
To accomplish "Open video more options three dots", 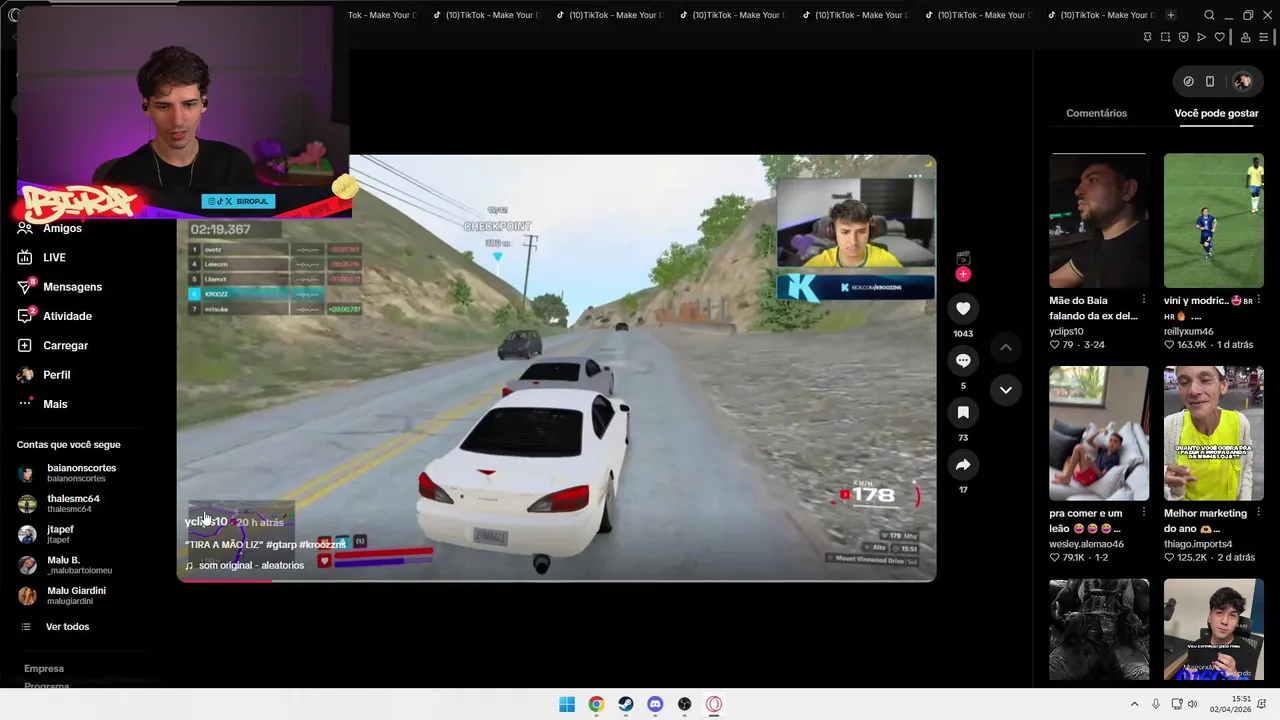I will point(915,176).
